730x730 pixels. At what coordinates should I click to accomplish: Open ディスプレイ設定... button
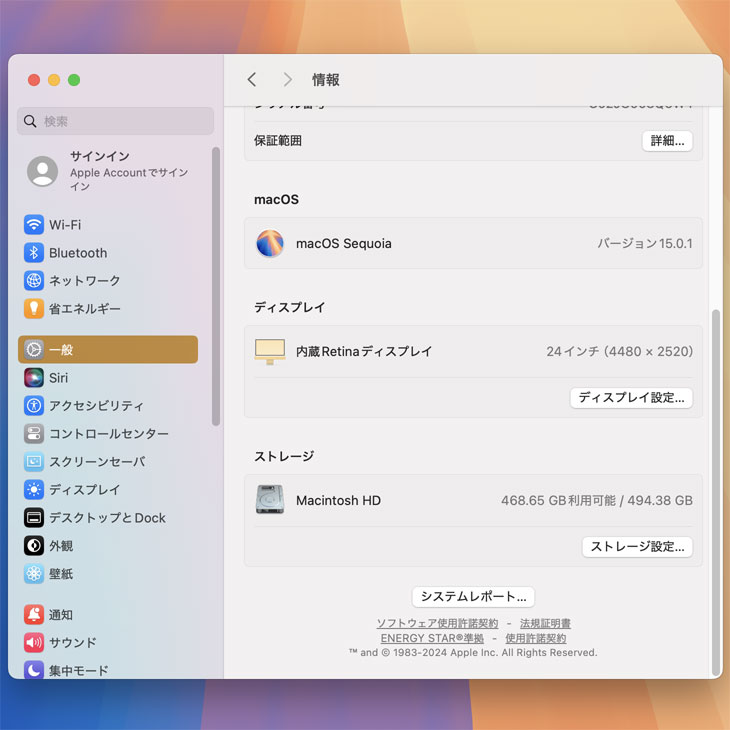tap(631, 398)
